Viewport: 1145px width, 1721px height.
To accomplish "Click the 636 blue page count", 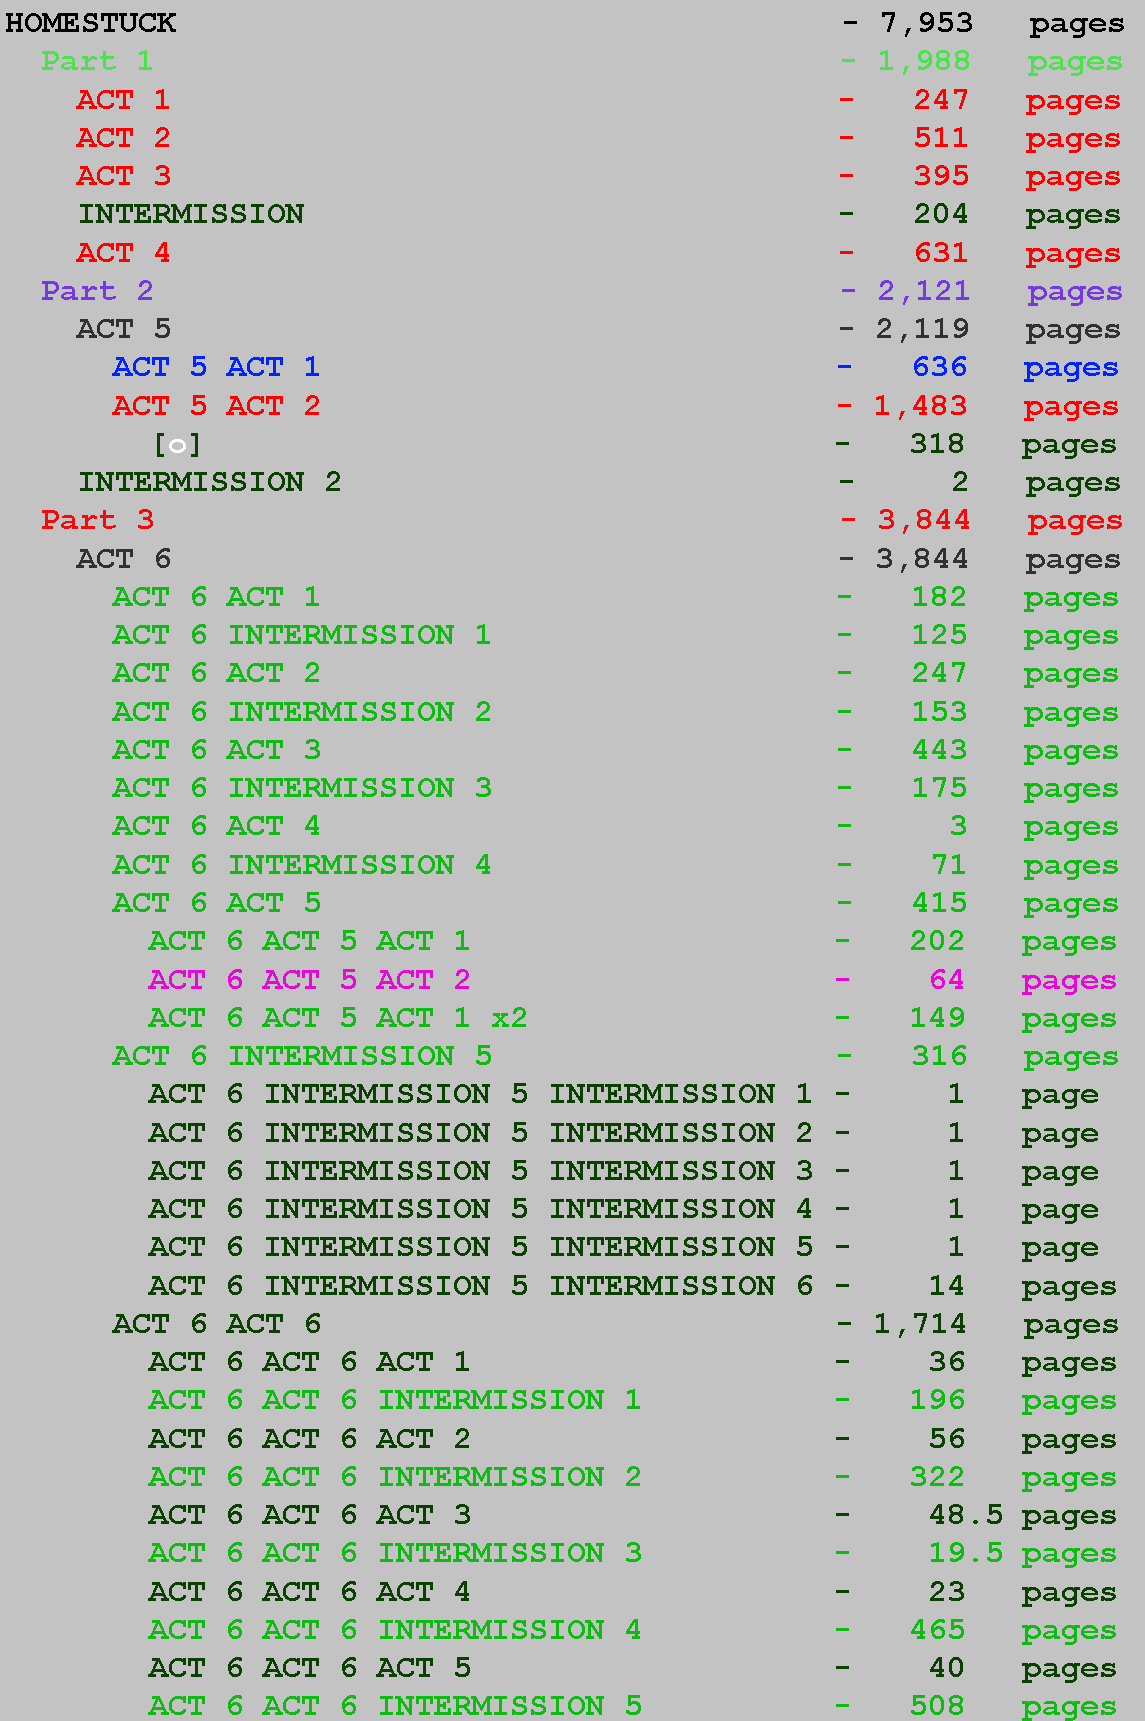I will point(939,367).
